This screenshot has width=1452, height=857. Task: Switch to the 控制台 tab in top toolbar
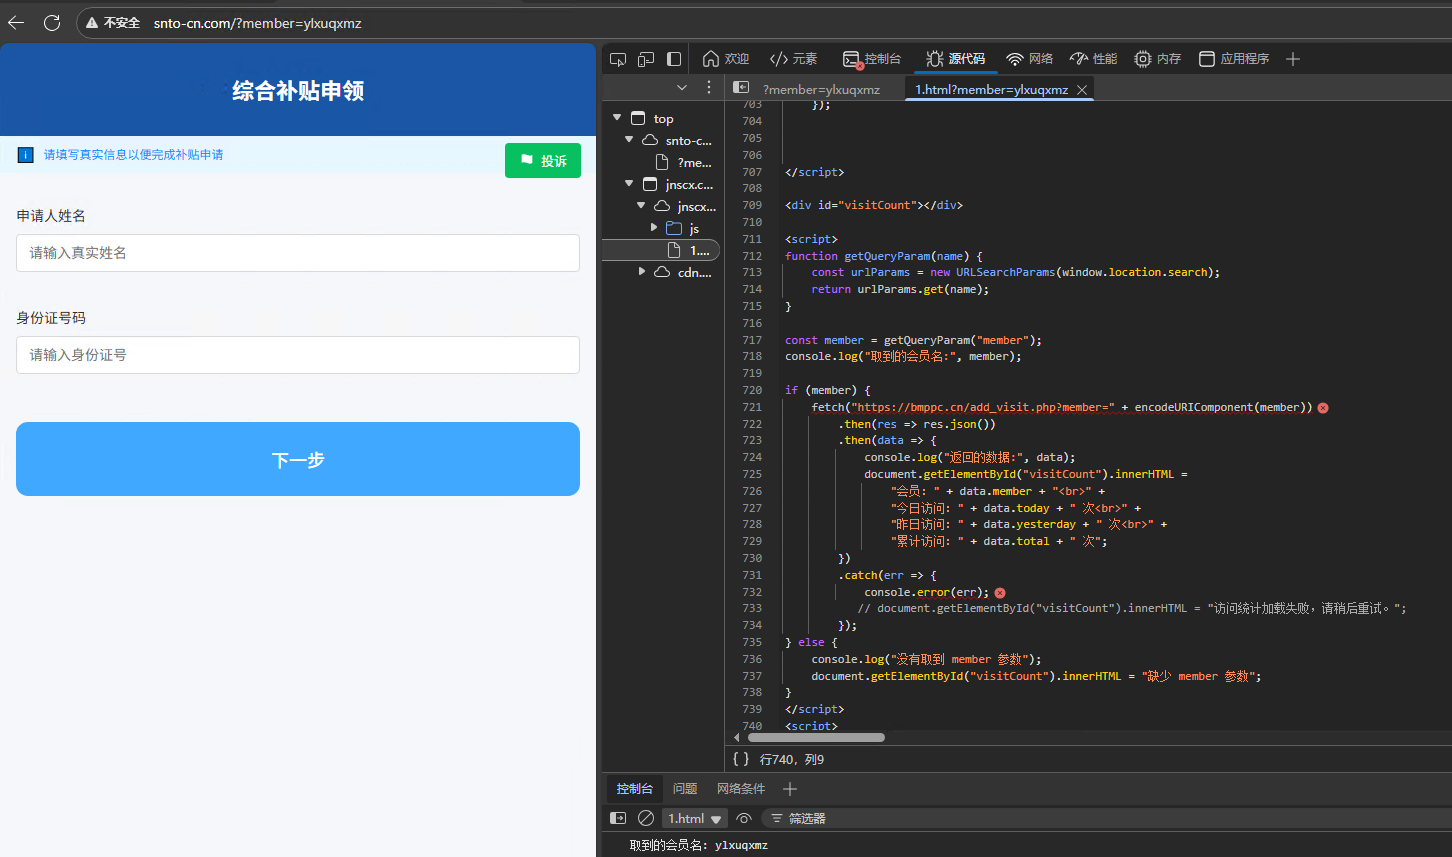pyautogui.click(x=872, y=59)
